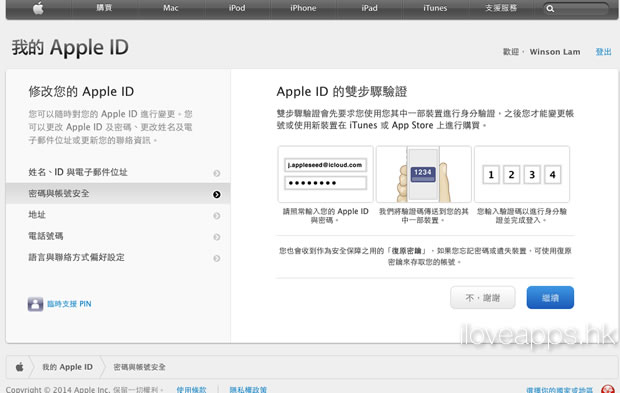
Task: Click the Apple ID and password illustration
Action: pyautogui.click(x=325, y=174)
